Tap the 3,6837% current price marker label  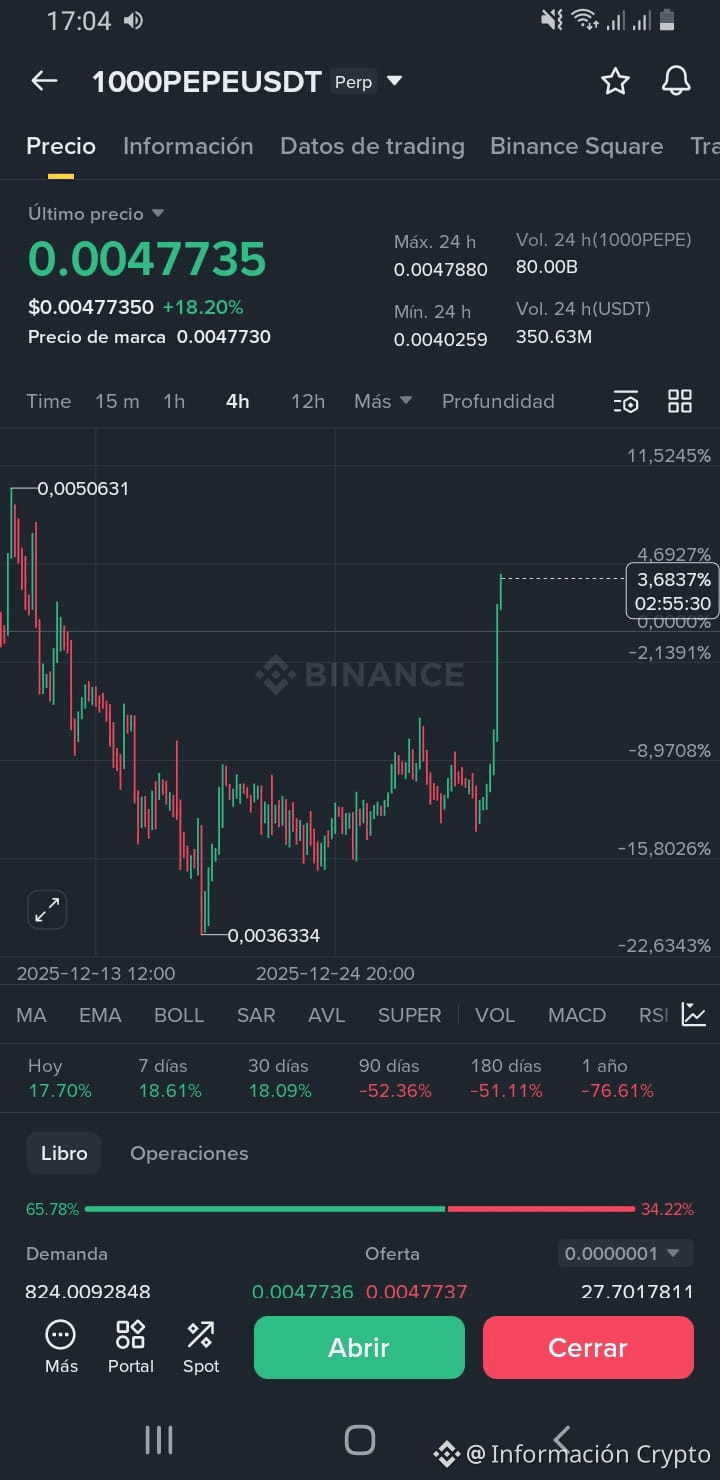point(673,590)
